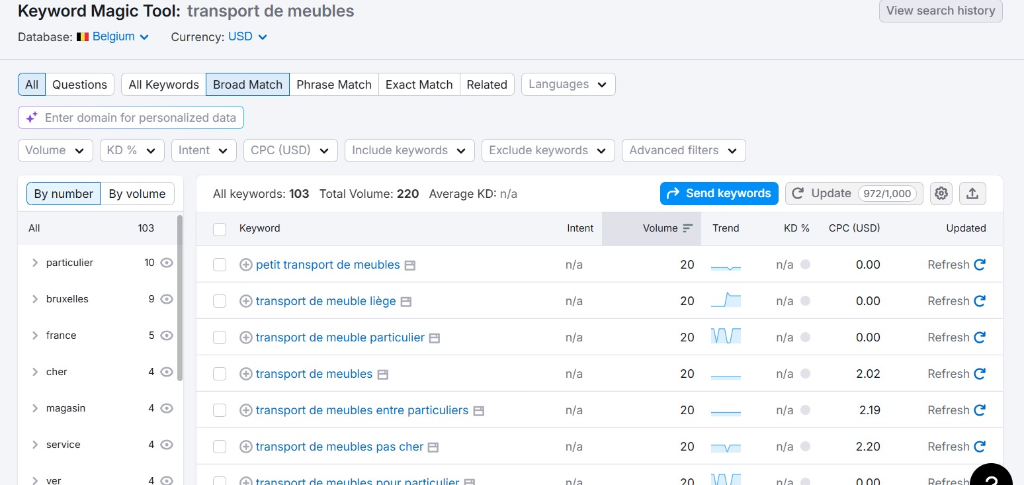
Task: Toggle eye icon for particulier group
Action: 167,263
